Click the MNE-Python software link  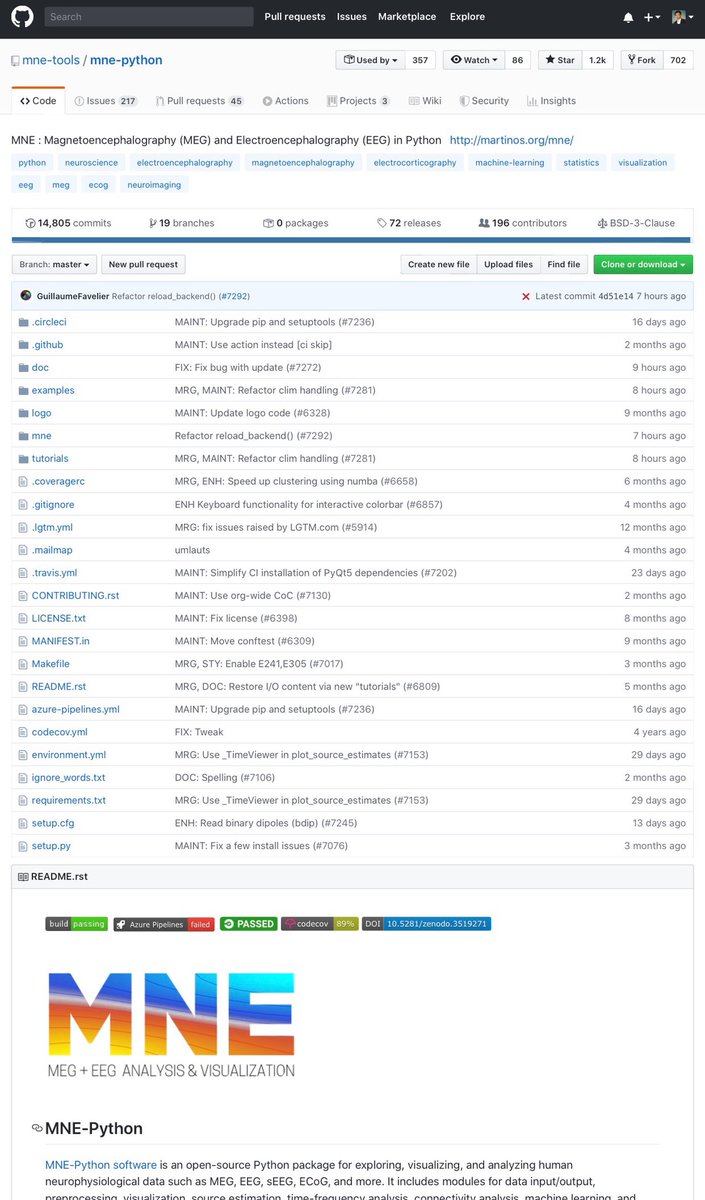(101, 1165)
